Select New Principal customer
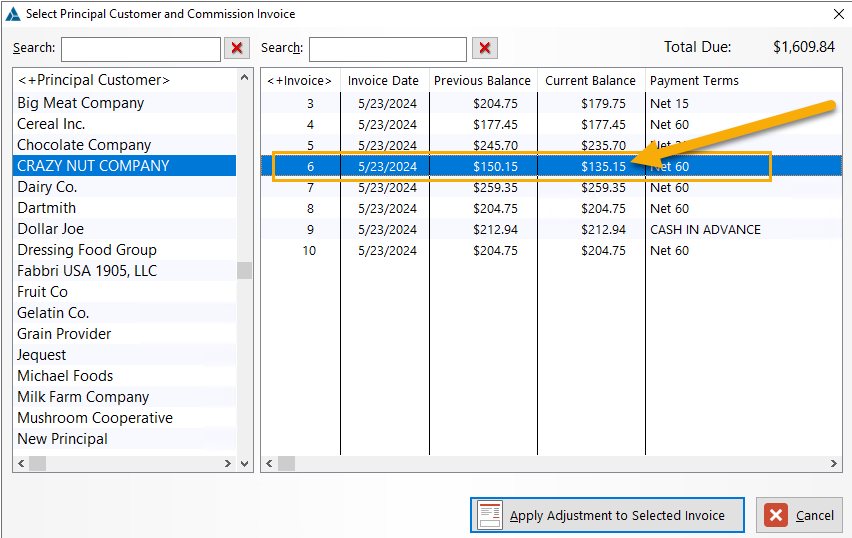 (x=125, y=439)
